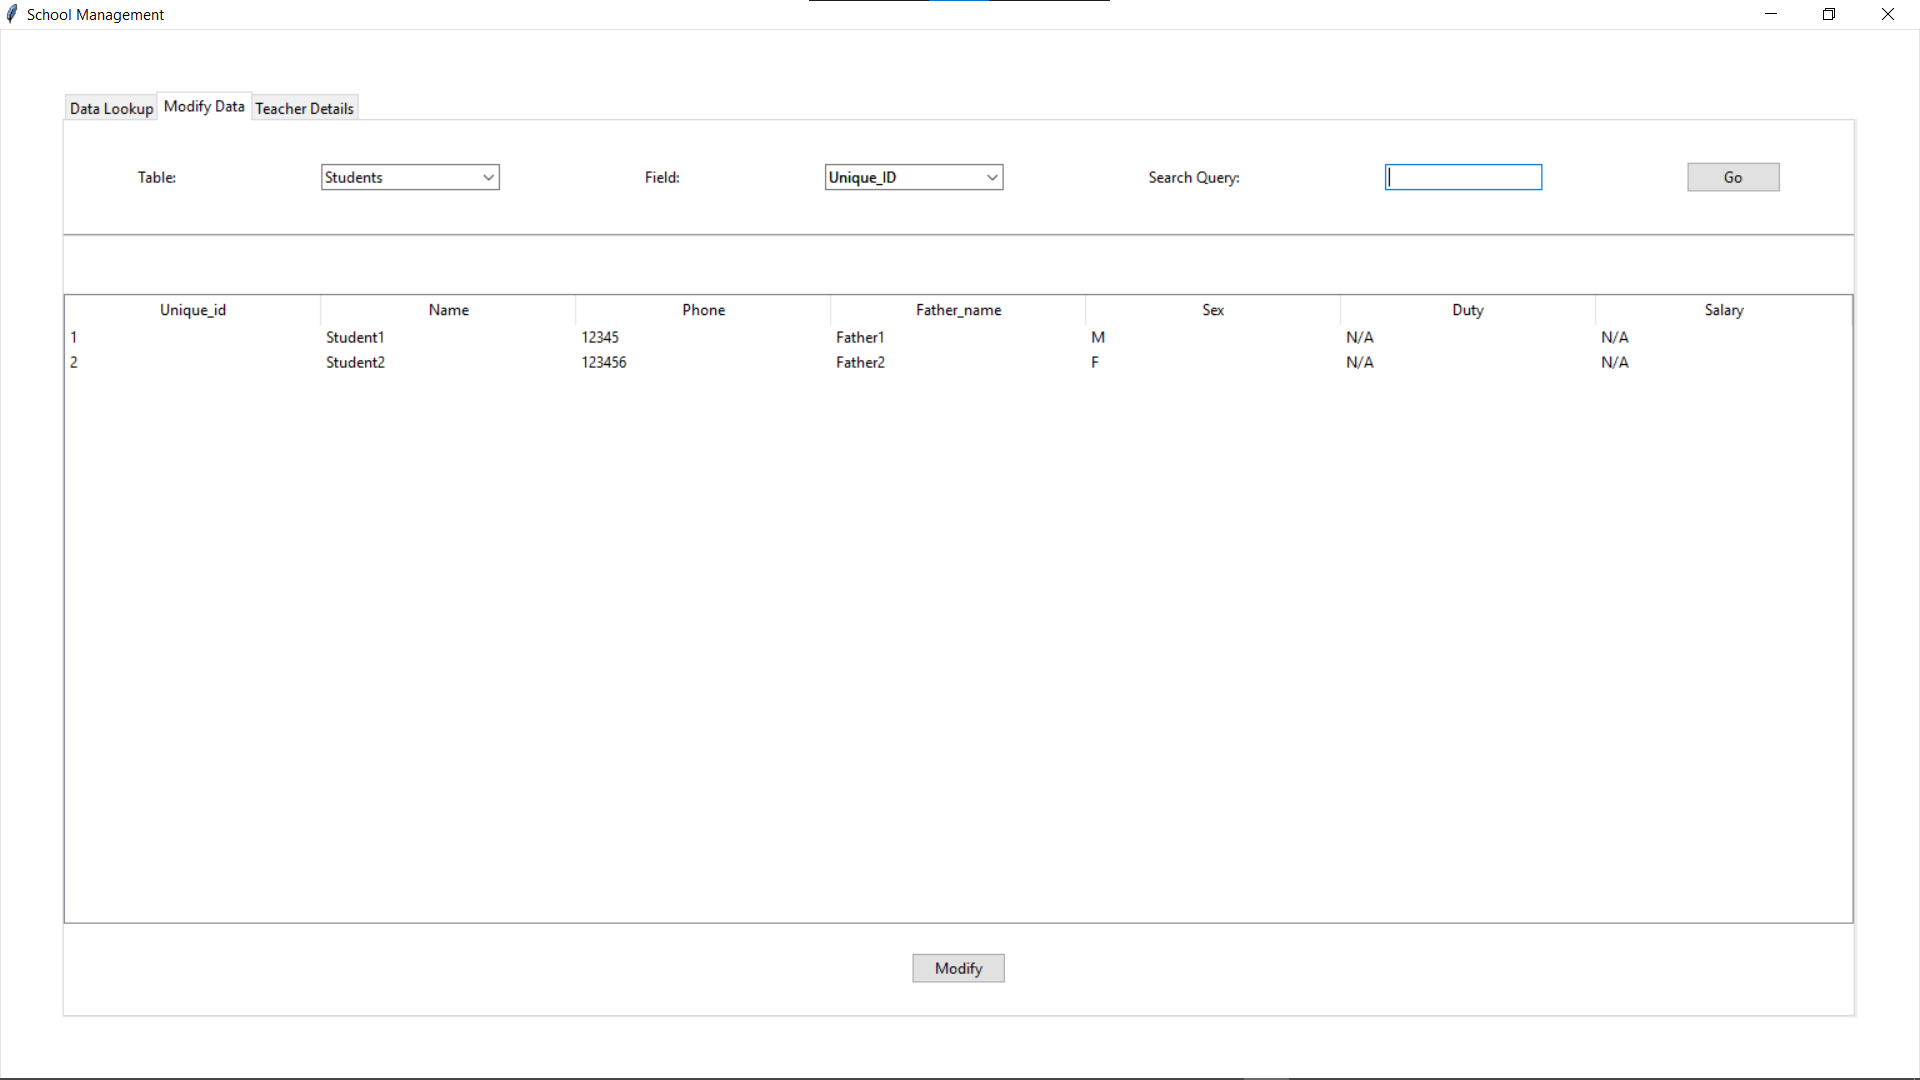
Task: Minimize the School Management window
Action: 1771,14
